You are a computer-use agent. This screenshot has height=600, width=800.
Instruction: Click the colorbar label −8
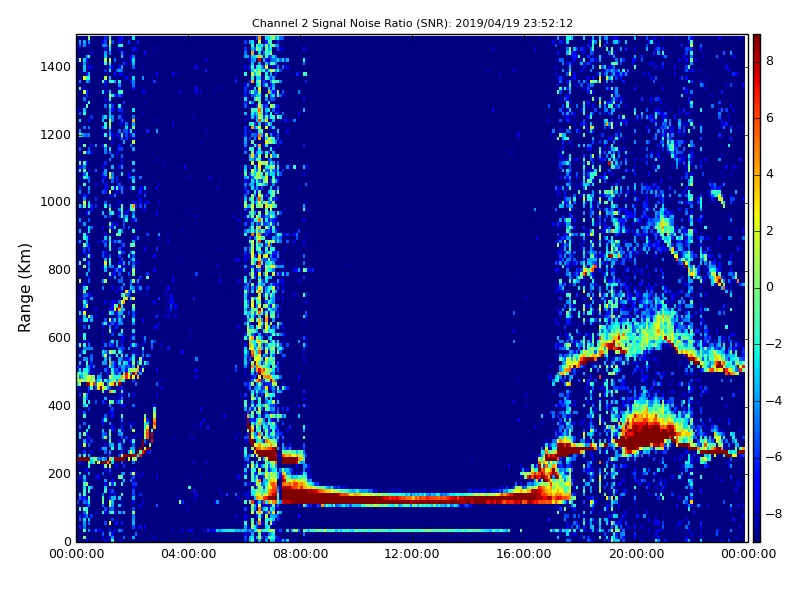774,514
